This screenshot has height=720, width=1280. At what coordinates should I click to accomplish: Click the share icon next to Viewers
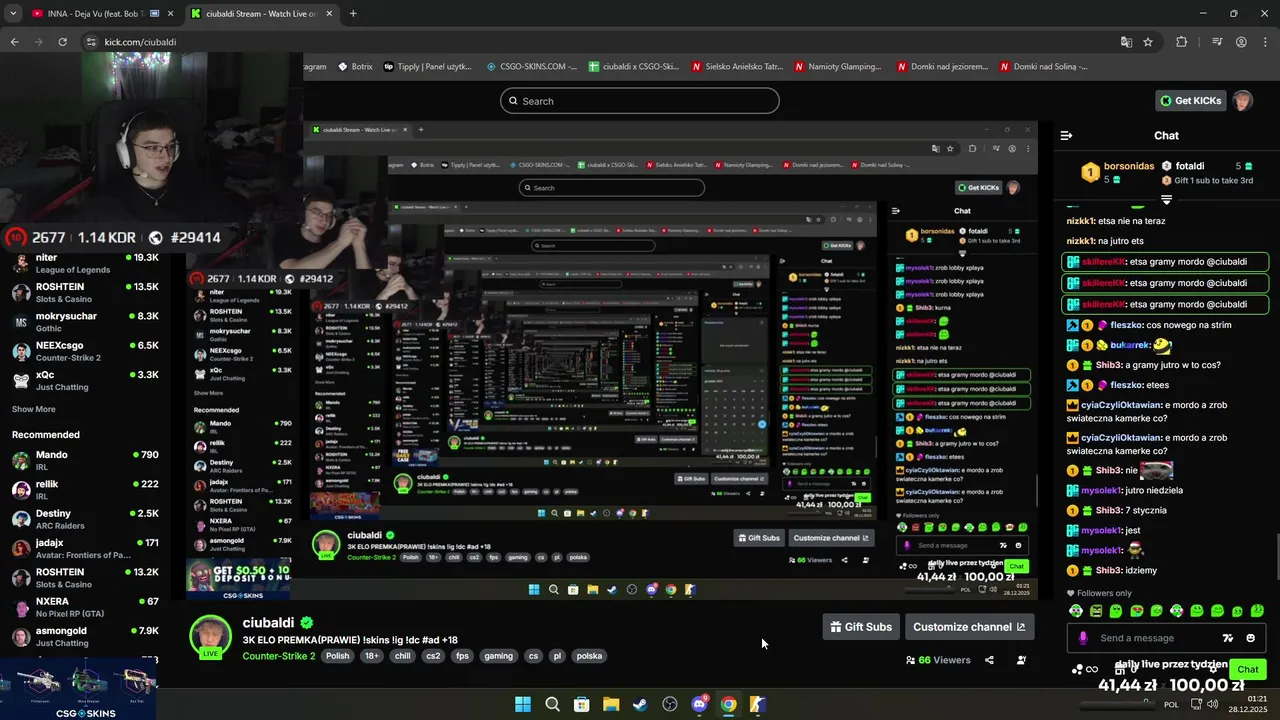pyautogui.click(x=989, y=660)
